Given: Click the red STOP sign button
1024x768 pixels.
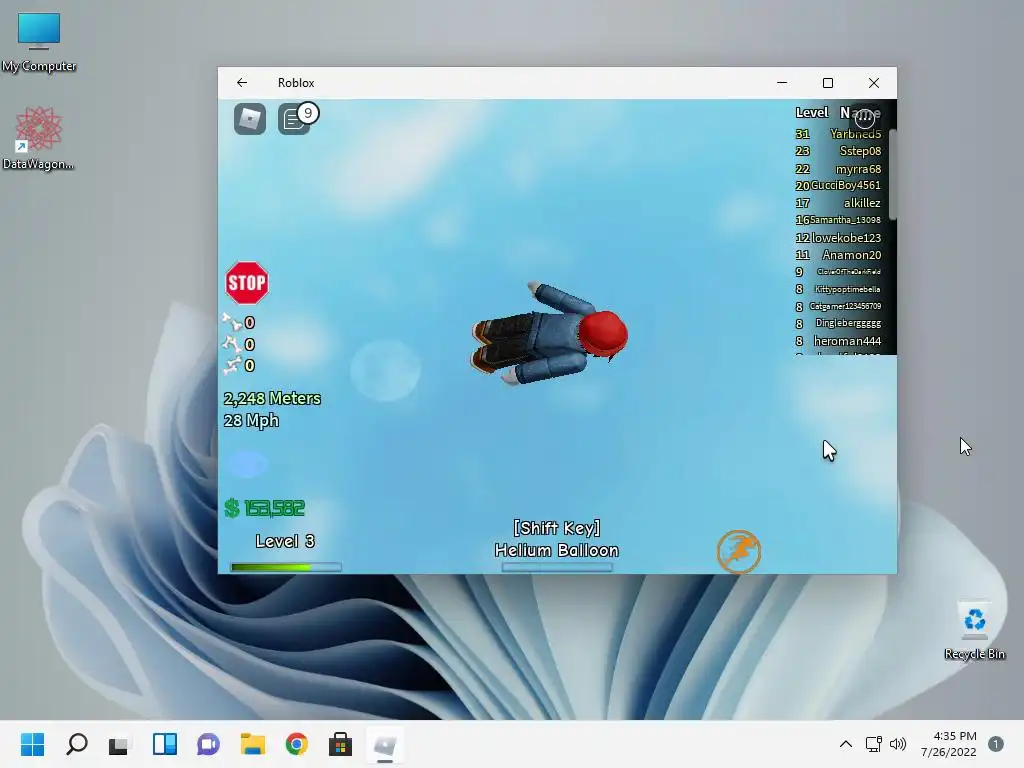Looking at the screenshot, I should tap(247, 283).
